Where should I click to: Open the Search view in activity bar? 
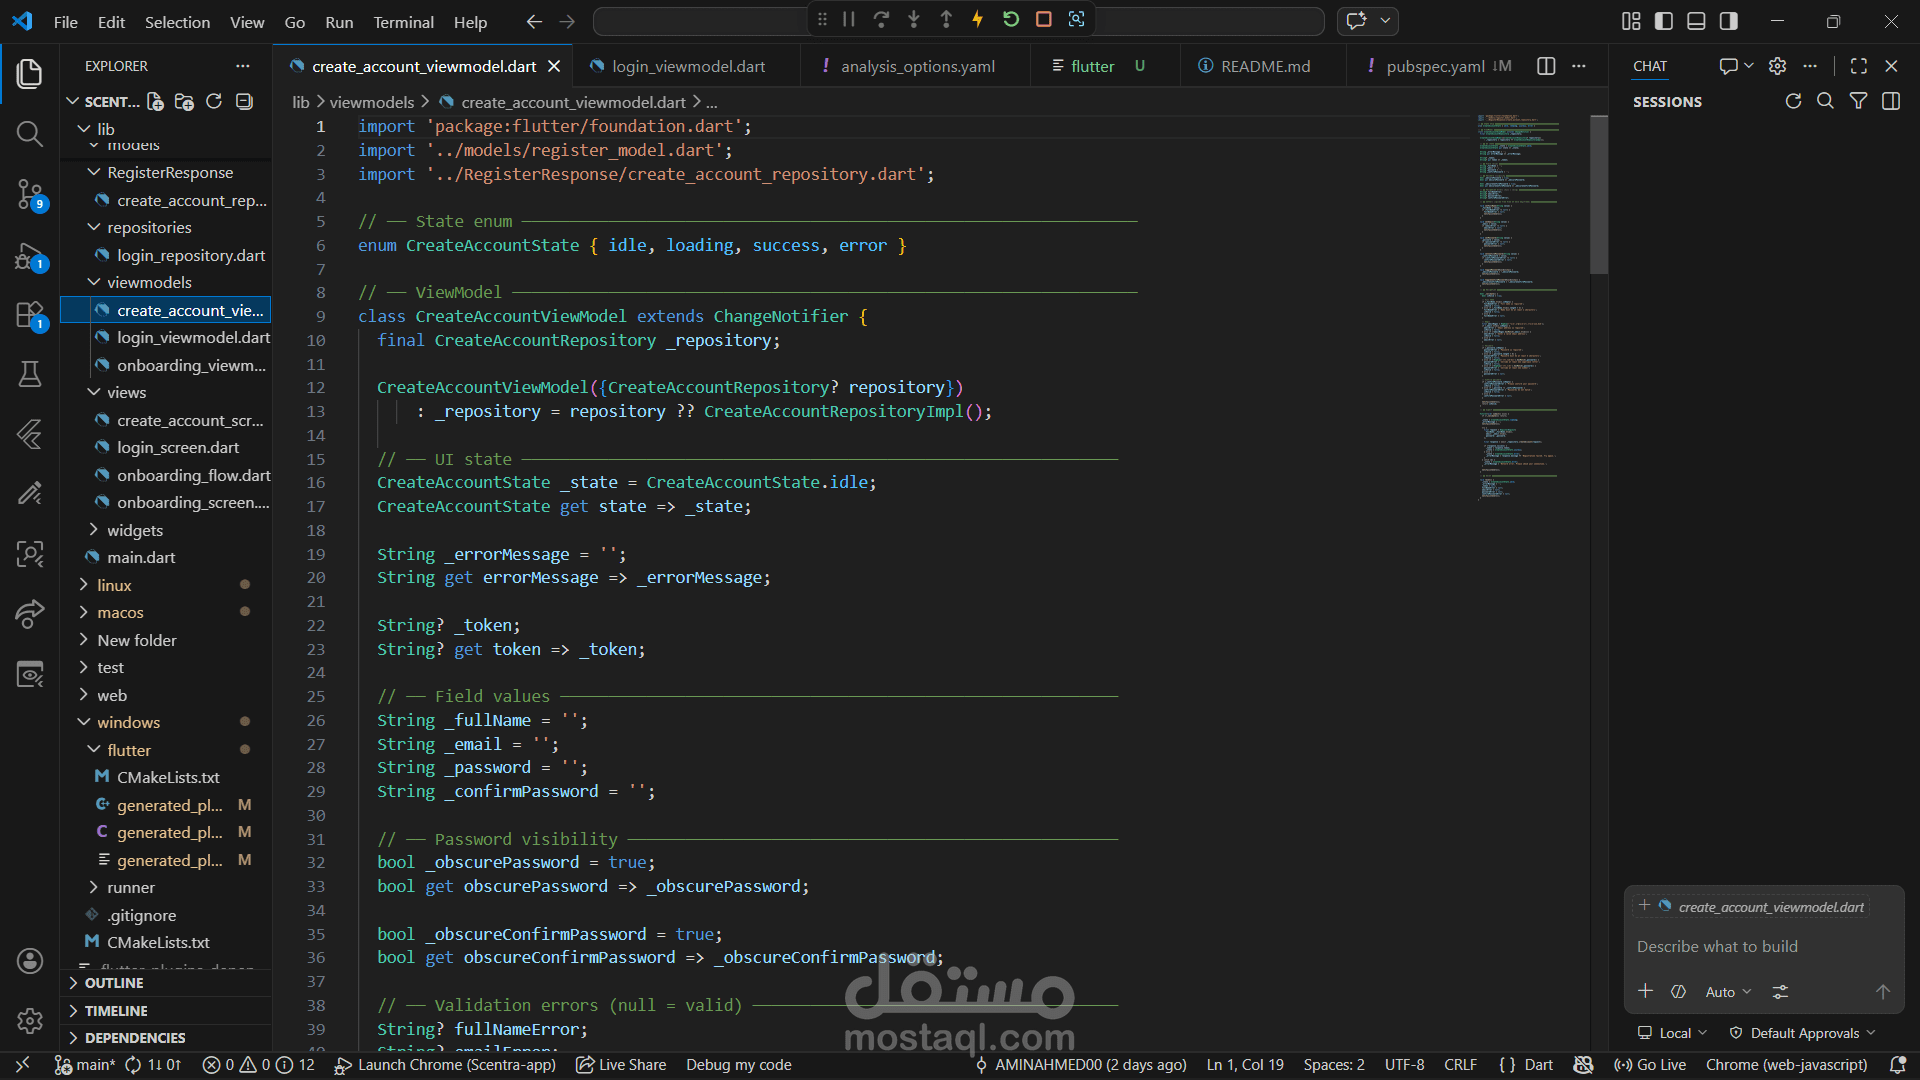[30, 134]
